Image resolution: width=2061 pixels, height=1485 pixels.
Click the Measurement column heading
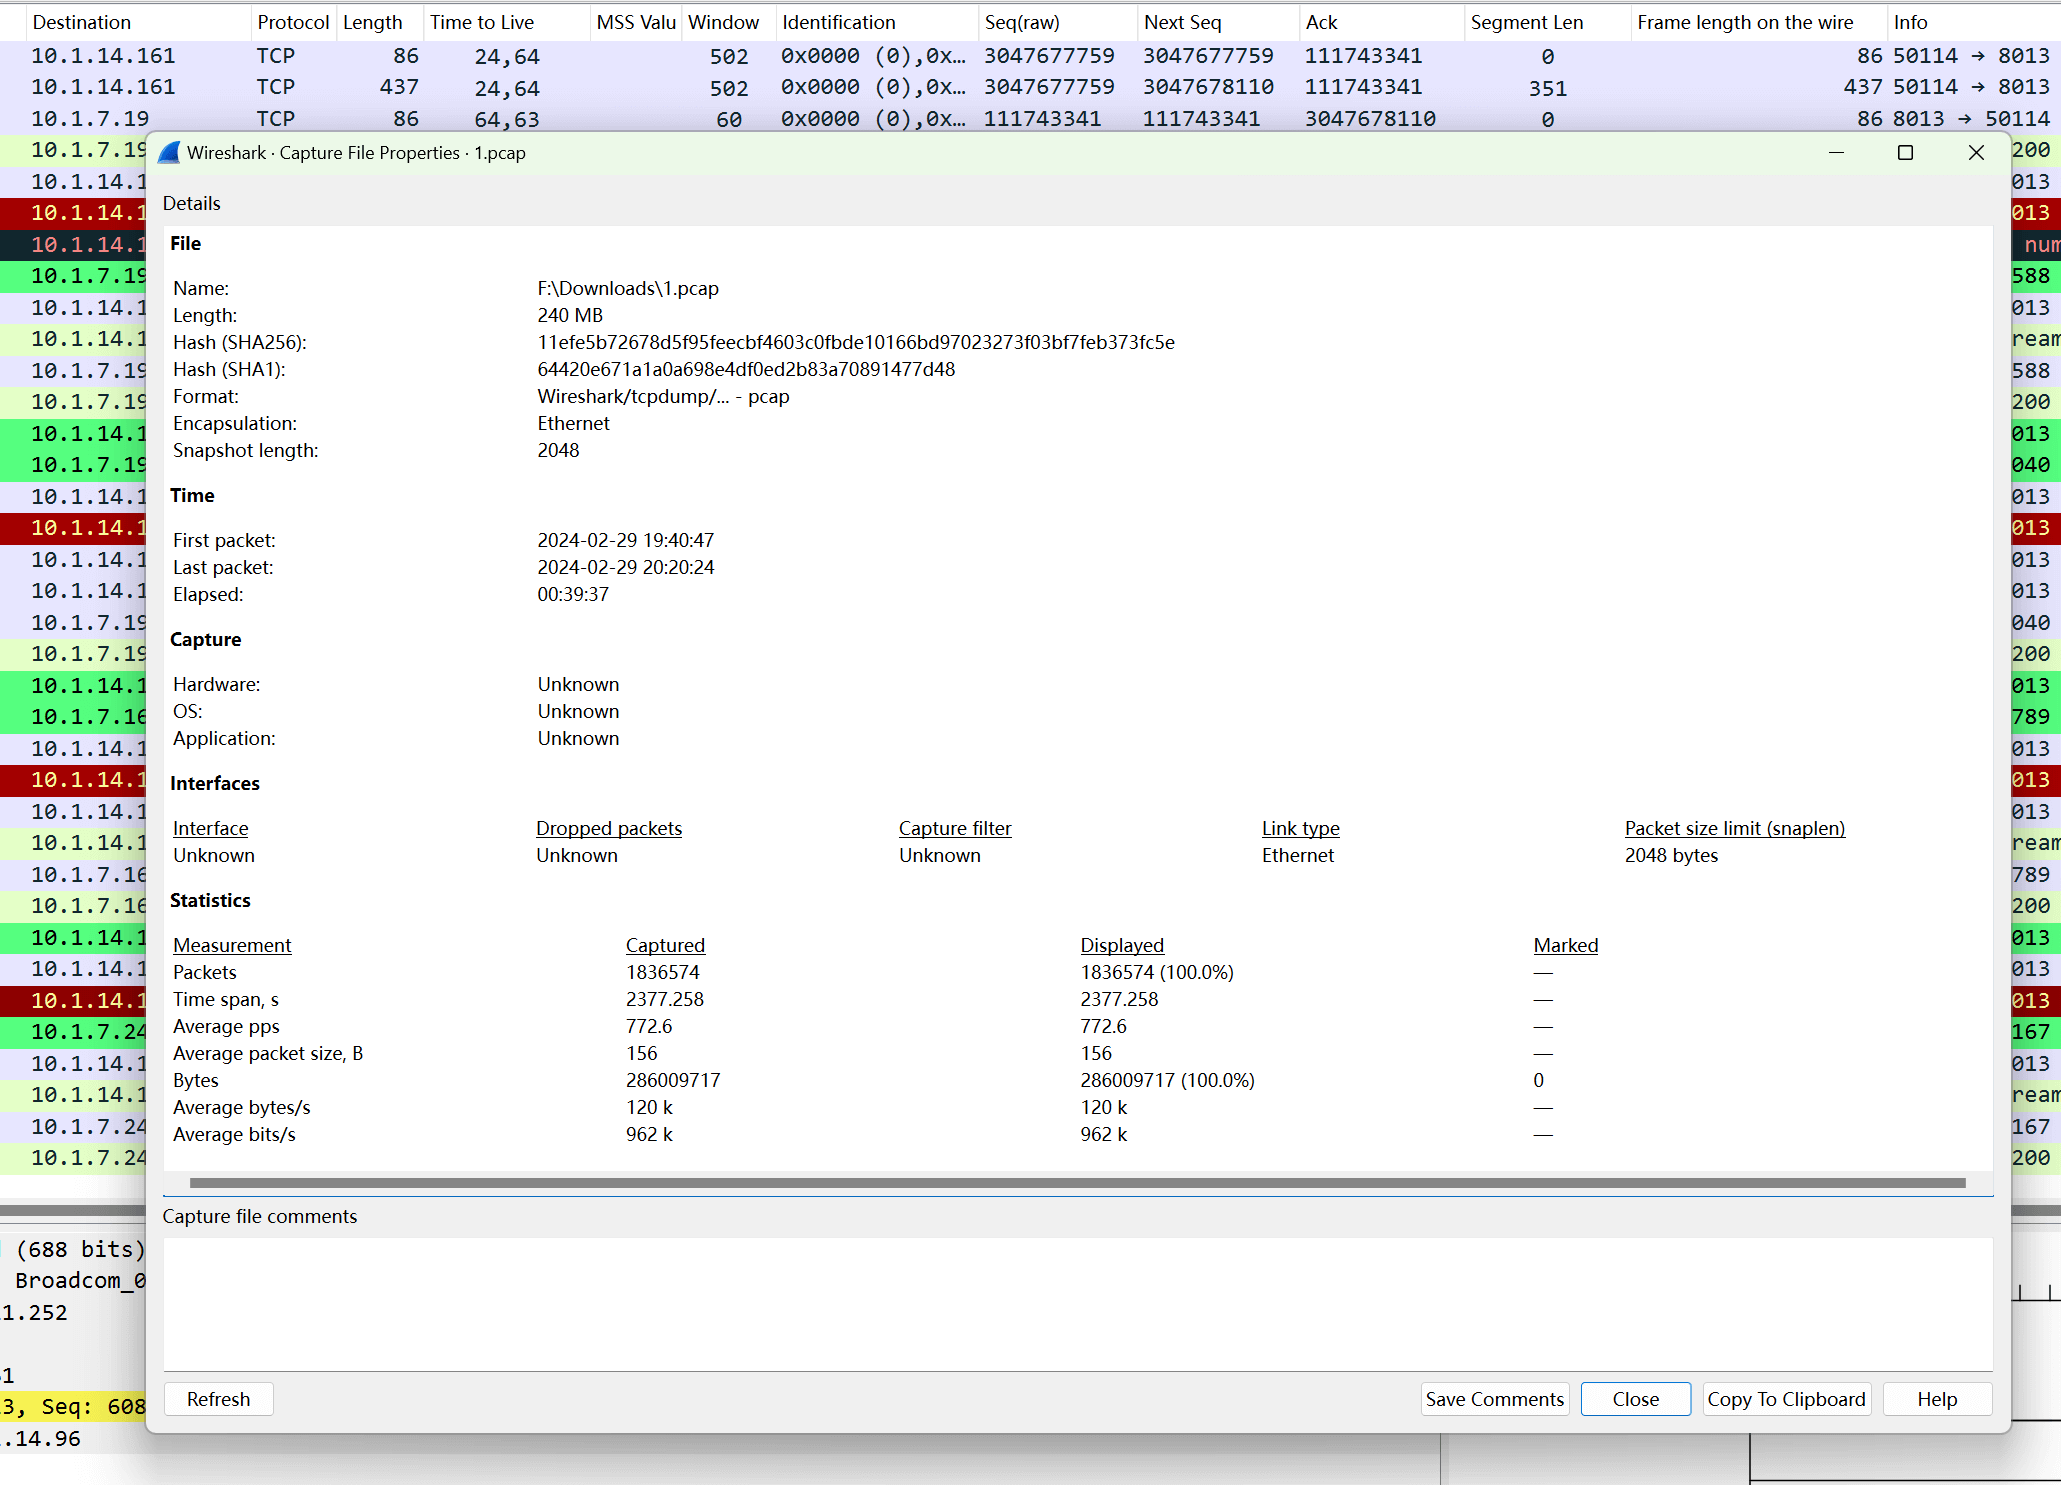coord(232,945)
